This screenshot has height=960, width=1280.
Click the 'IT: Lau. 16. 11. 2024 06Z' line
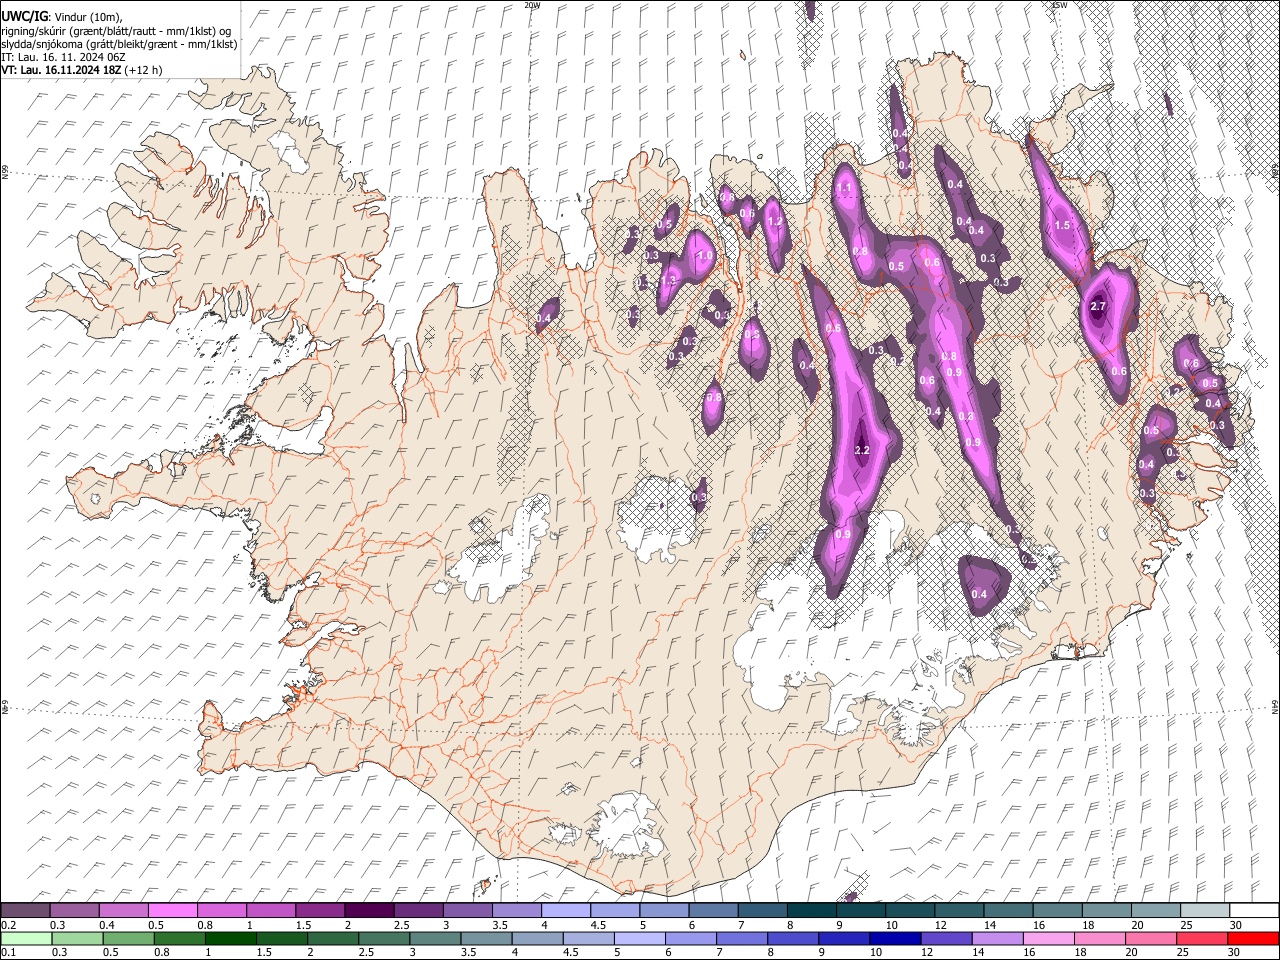pyautogui.click(x=63, y=57)
